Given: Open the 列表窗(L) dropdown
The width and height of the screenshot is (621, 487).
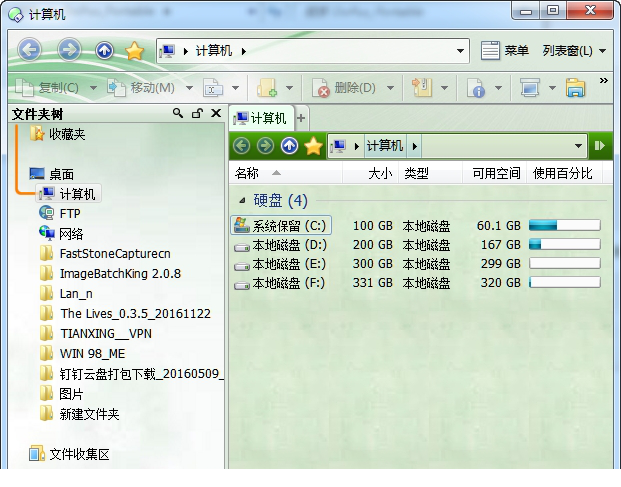Looking at the screenshot, I should (574, 51).
